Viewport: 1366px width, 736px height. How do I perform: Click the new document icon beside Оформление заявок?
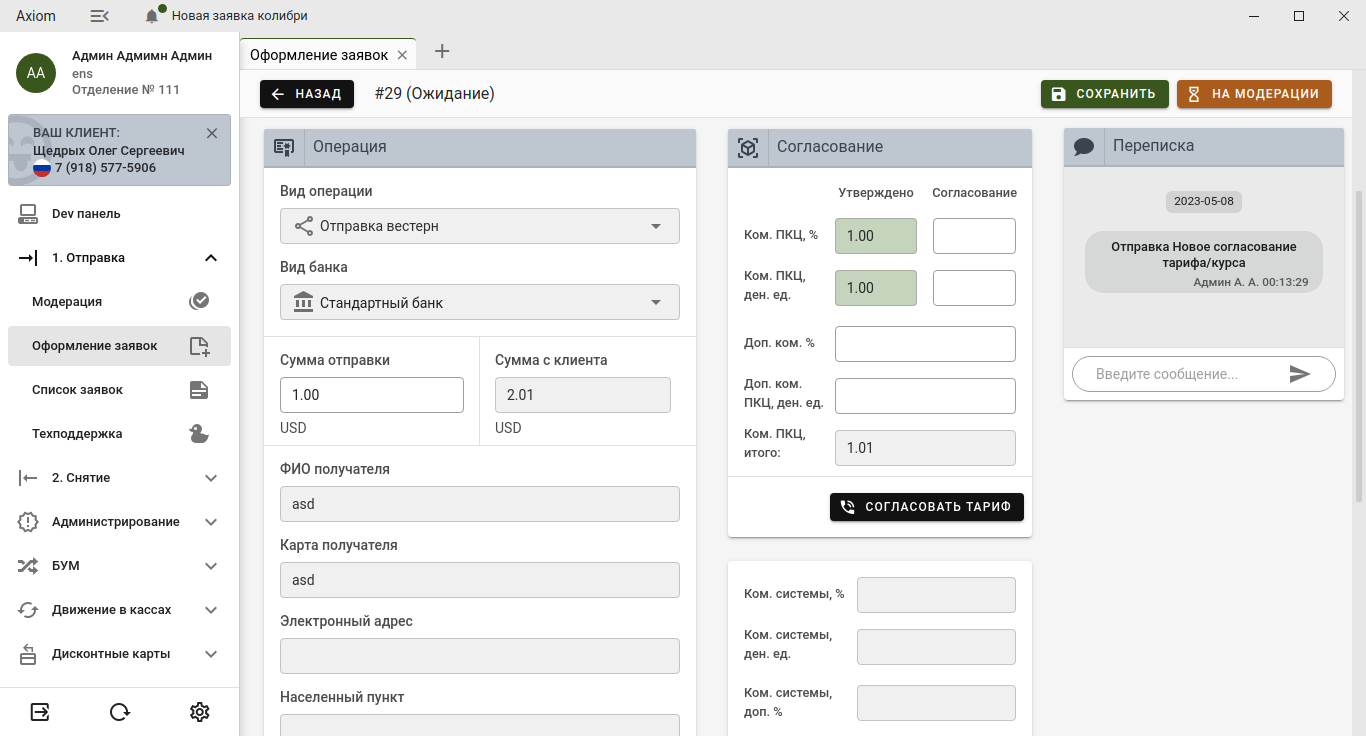click(x=199, y=346)
